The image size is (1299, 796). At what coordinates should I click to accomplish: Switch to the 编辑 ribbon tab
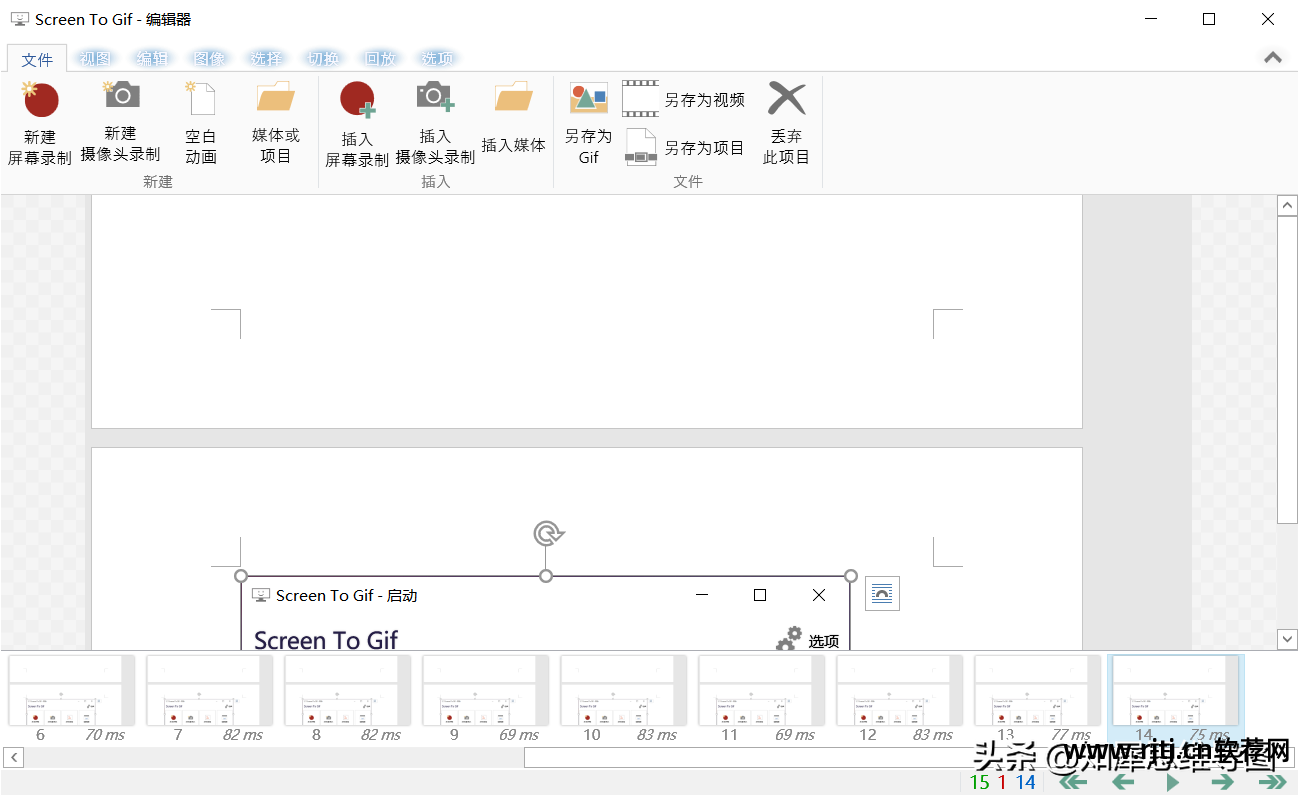point(152,59)
